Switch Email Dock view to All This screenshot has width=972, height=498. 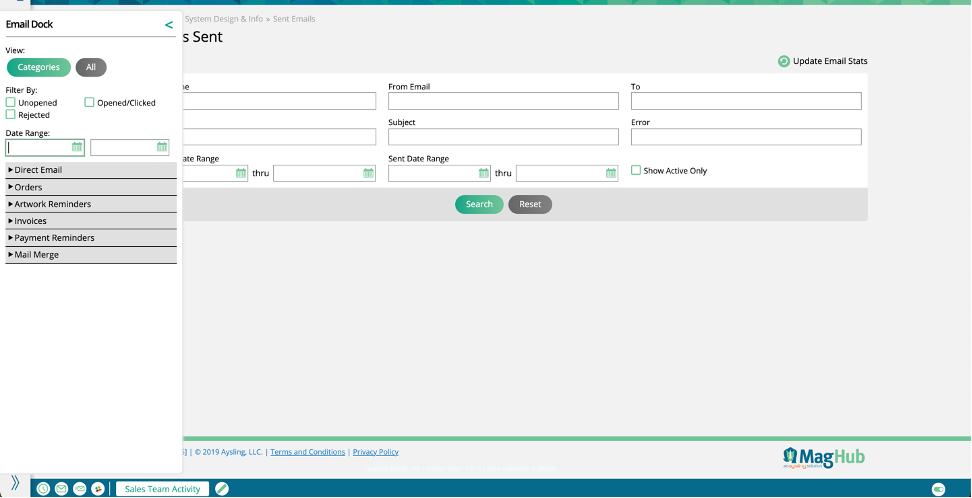tap(91, 68)
